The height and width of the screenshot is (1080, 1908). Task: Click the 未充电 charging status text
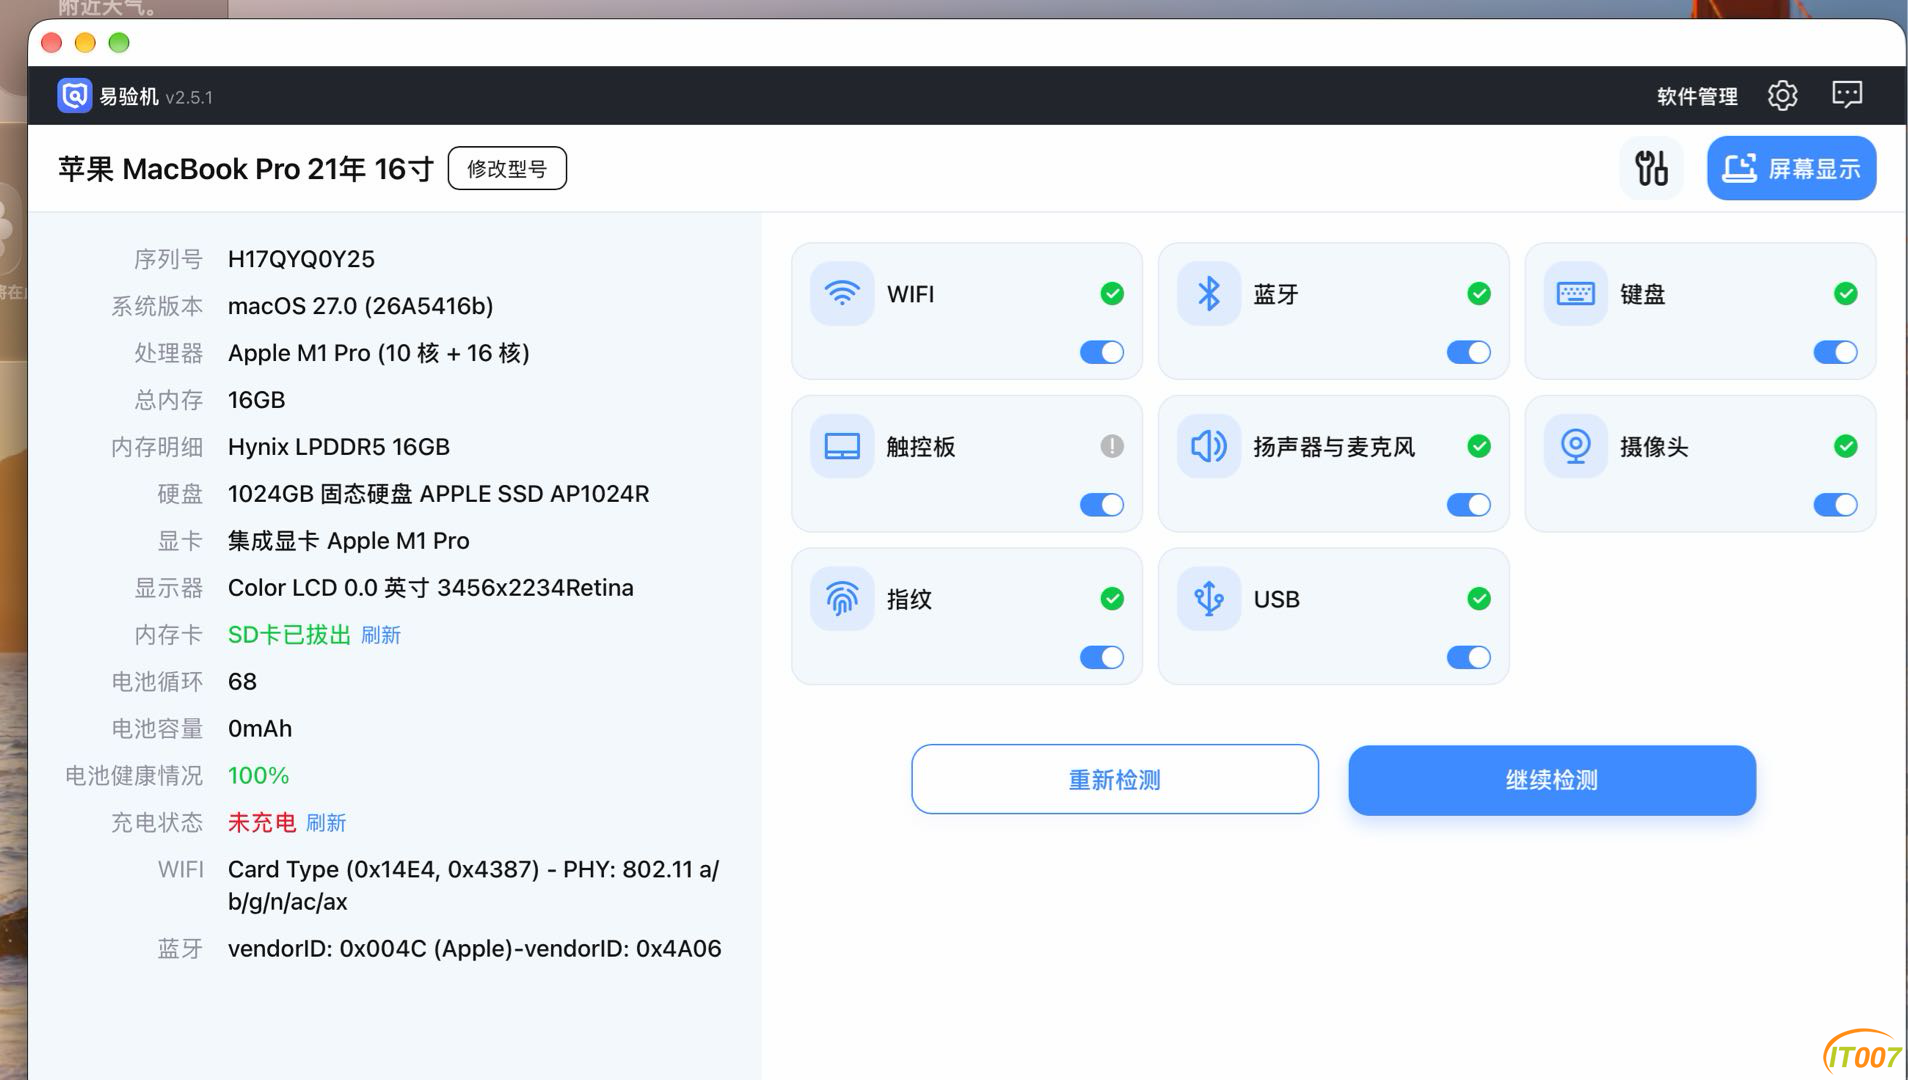262,823
